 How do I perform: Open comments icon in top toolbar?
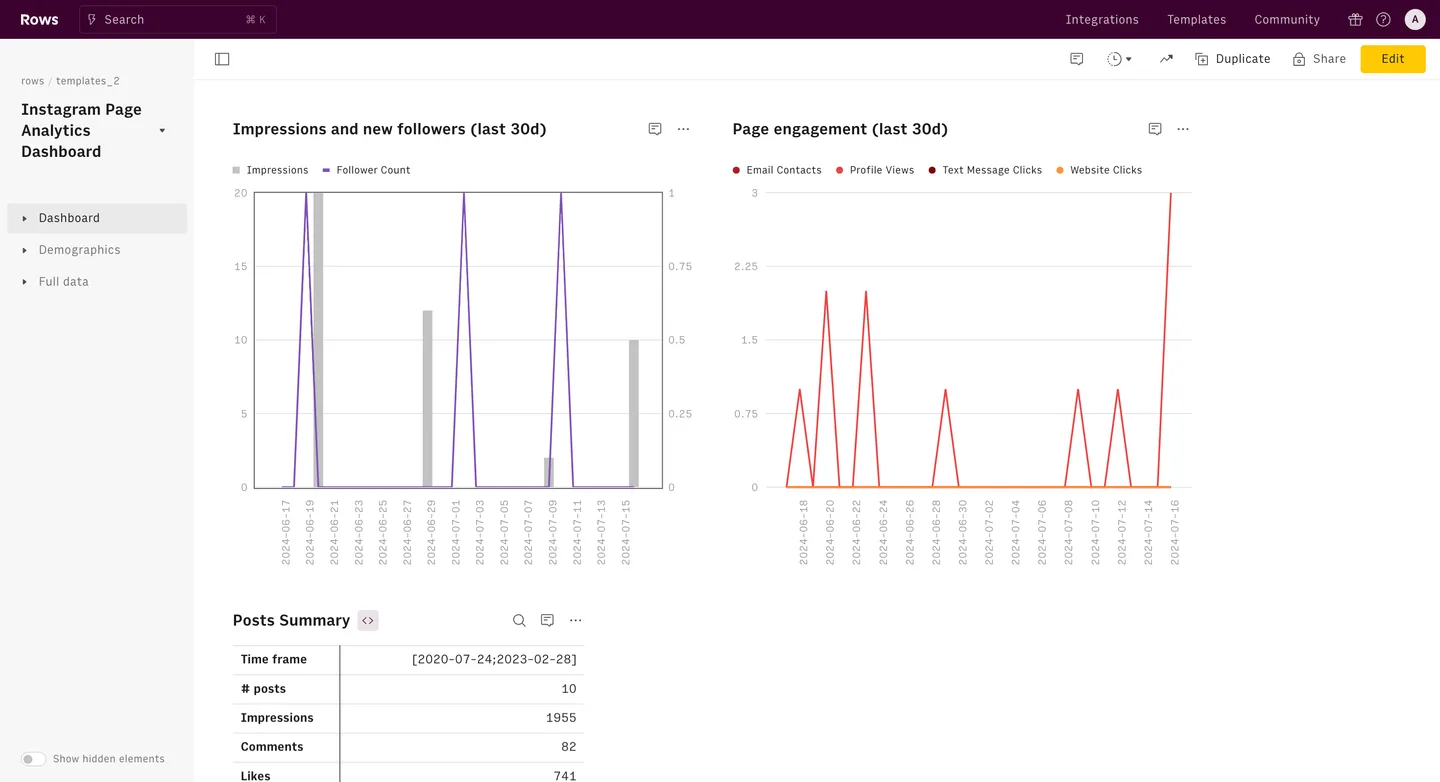[x=1077, y=59]
